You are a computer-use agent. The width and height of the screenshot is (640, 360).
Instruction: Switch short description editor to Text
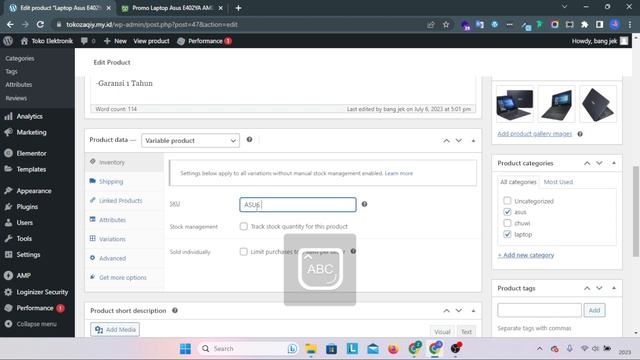466,332
